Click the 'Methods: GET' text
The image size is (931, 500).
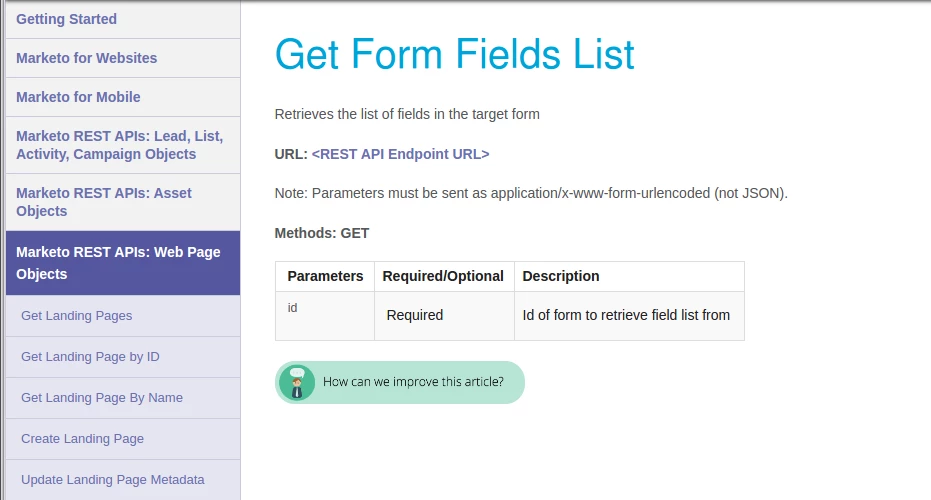click(322, 233)
